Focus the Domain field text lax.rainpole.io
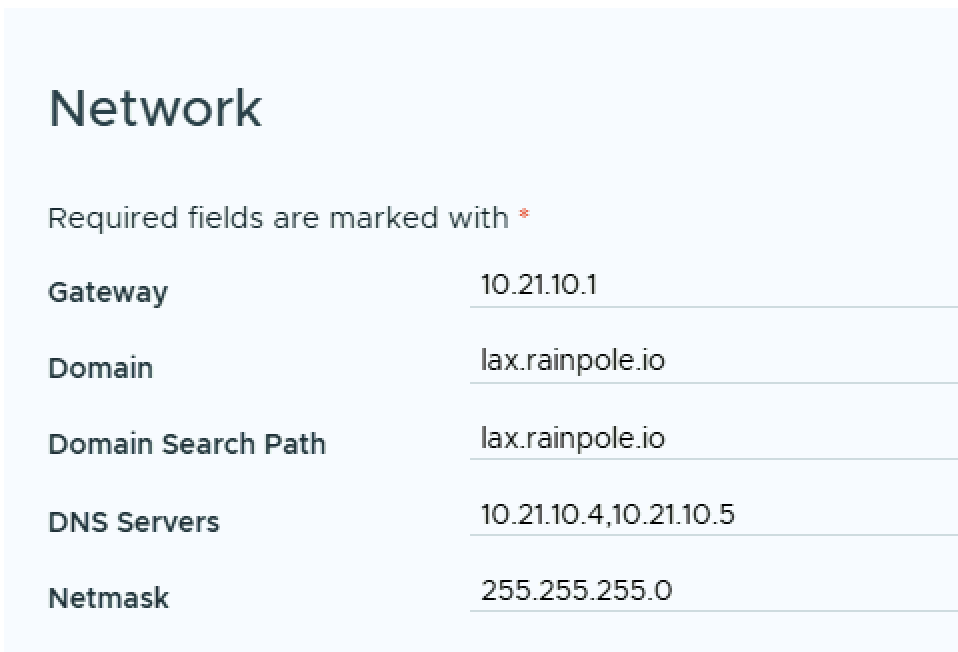Image resolution: width=958 pixels, height=652 pixels. pyautogui.click(x=572, y=360)
